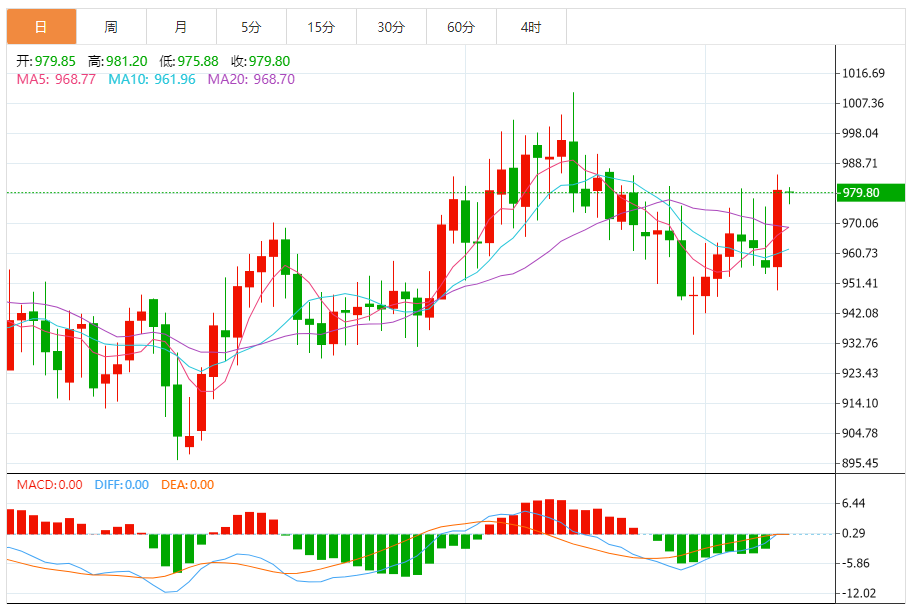910x604 pixels.
Task: Click the MA10: 961.96 indicator label
Action: coord(152,79)
